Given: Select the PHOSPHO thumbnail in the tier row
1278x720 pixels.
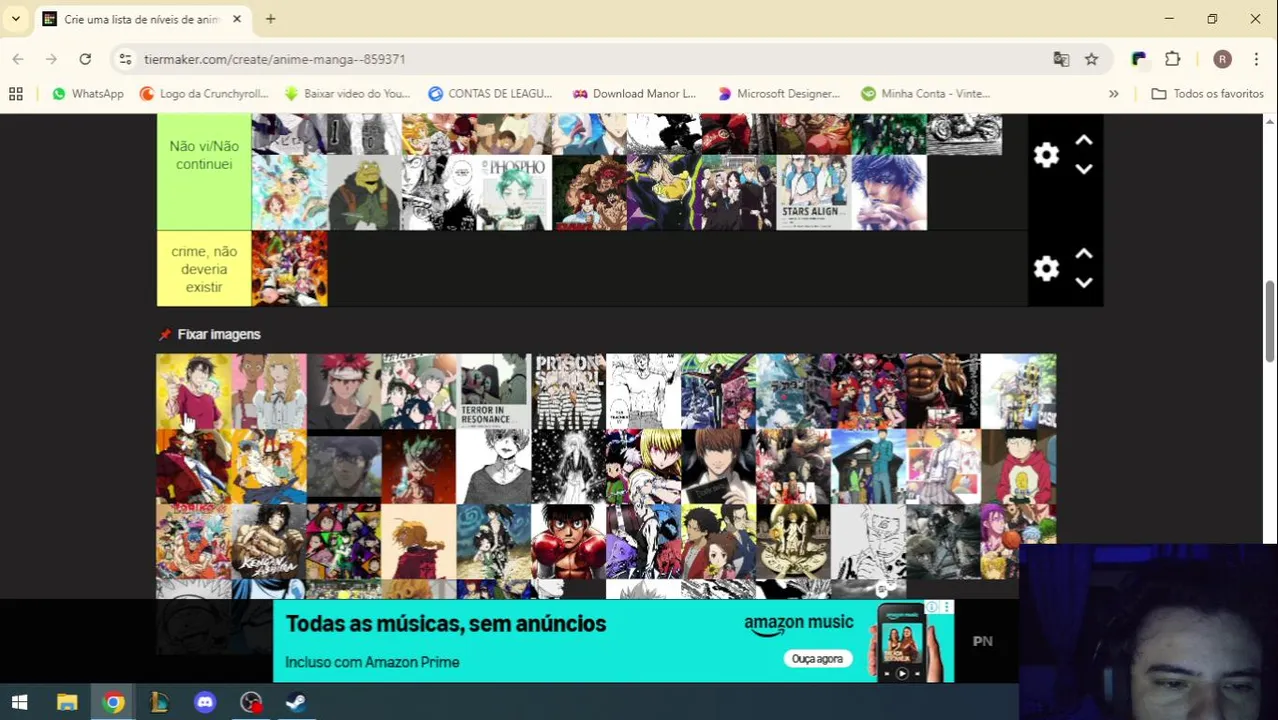Looking at the screenshot, I should 514,192.
